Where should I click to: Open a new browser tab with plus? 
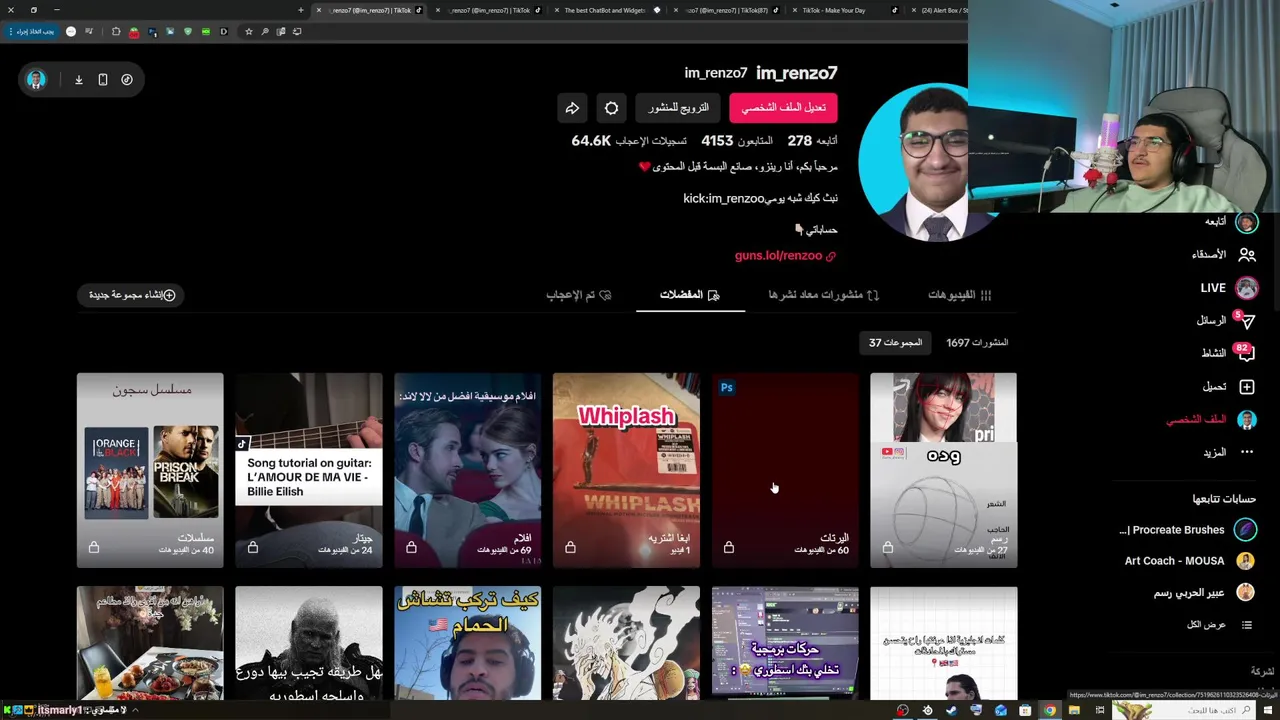point(301,10)
